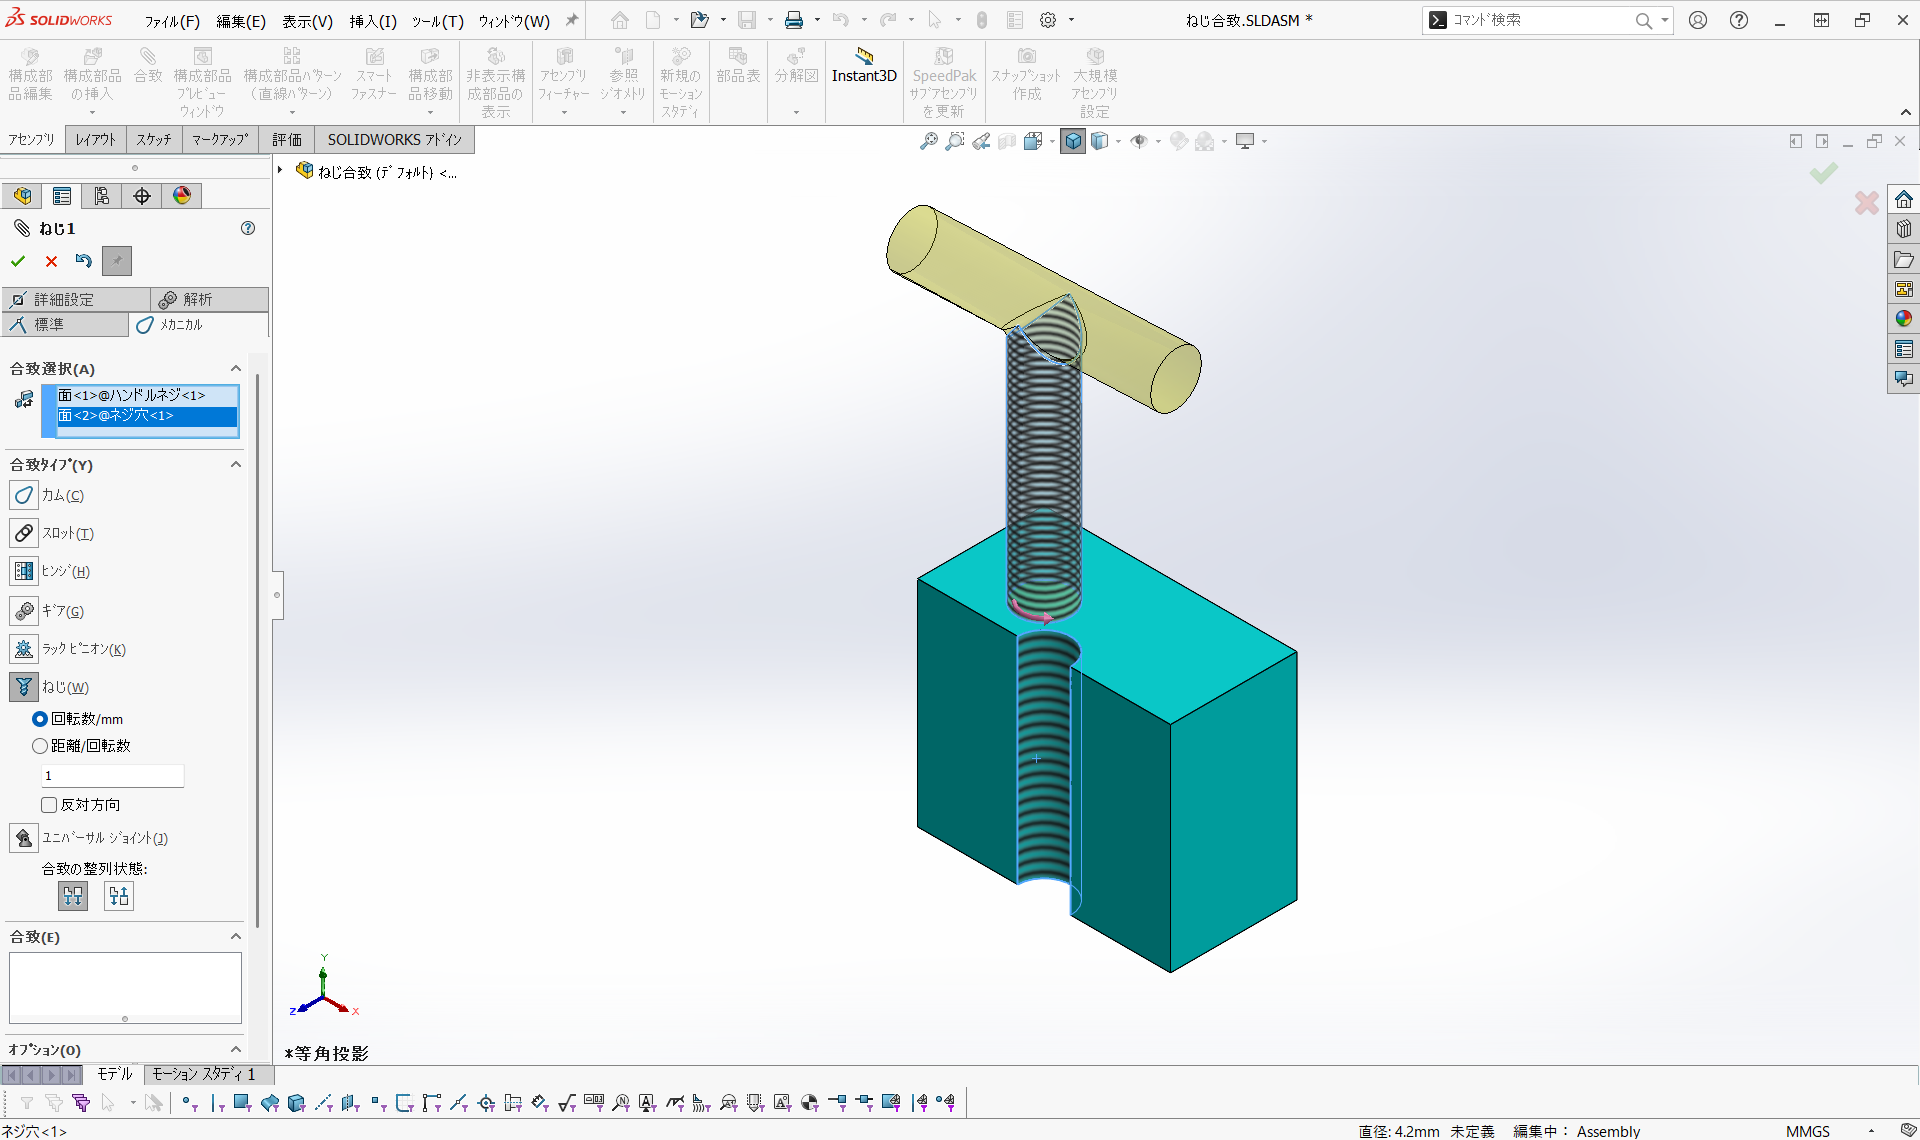
Task: Enable the 反対方向 checkbox
Action: click(x=49, y=805)
